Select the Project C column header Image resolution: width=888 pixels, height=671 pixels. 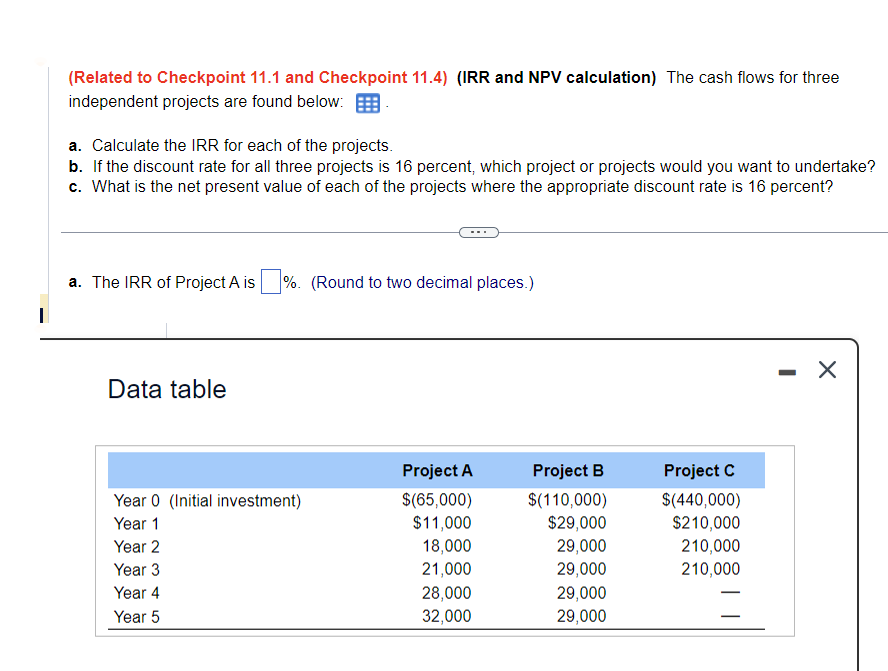click(699, 470)
